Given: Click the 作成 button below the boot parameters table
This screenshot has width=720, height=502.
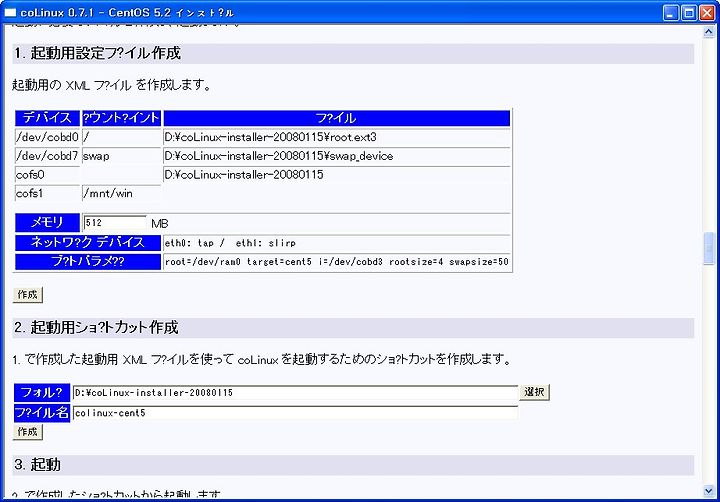Looking at the screenshot, I should click(x=28, y=294).
